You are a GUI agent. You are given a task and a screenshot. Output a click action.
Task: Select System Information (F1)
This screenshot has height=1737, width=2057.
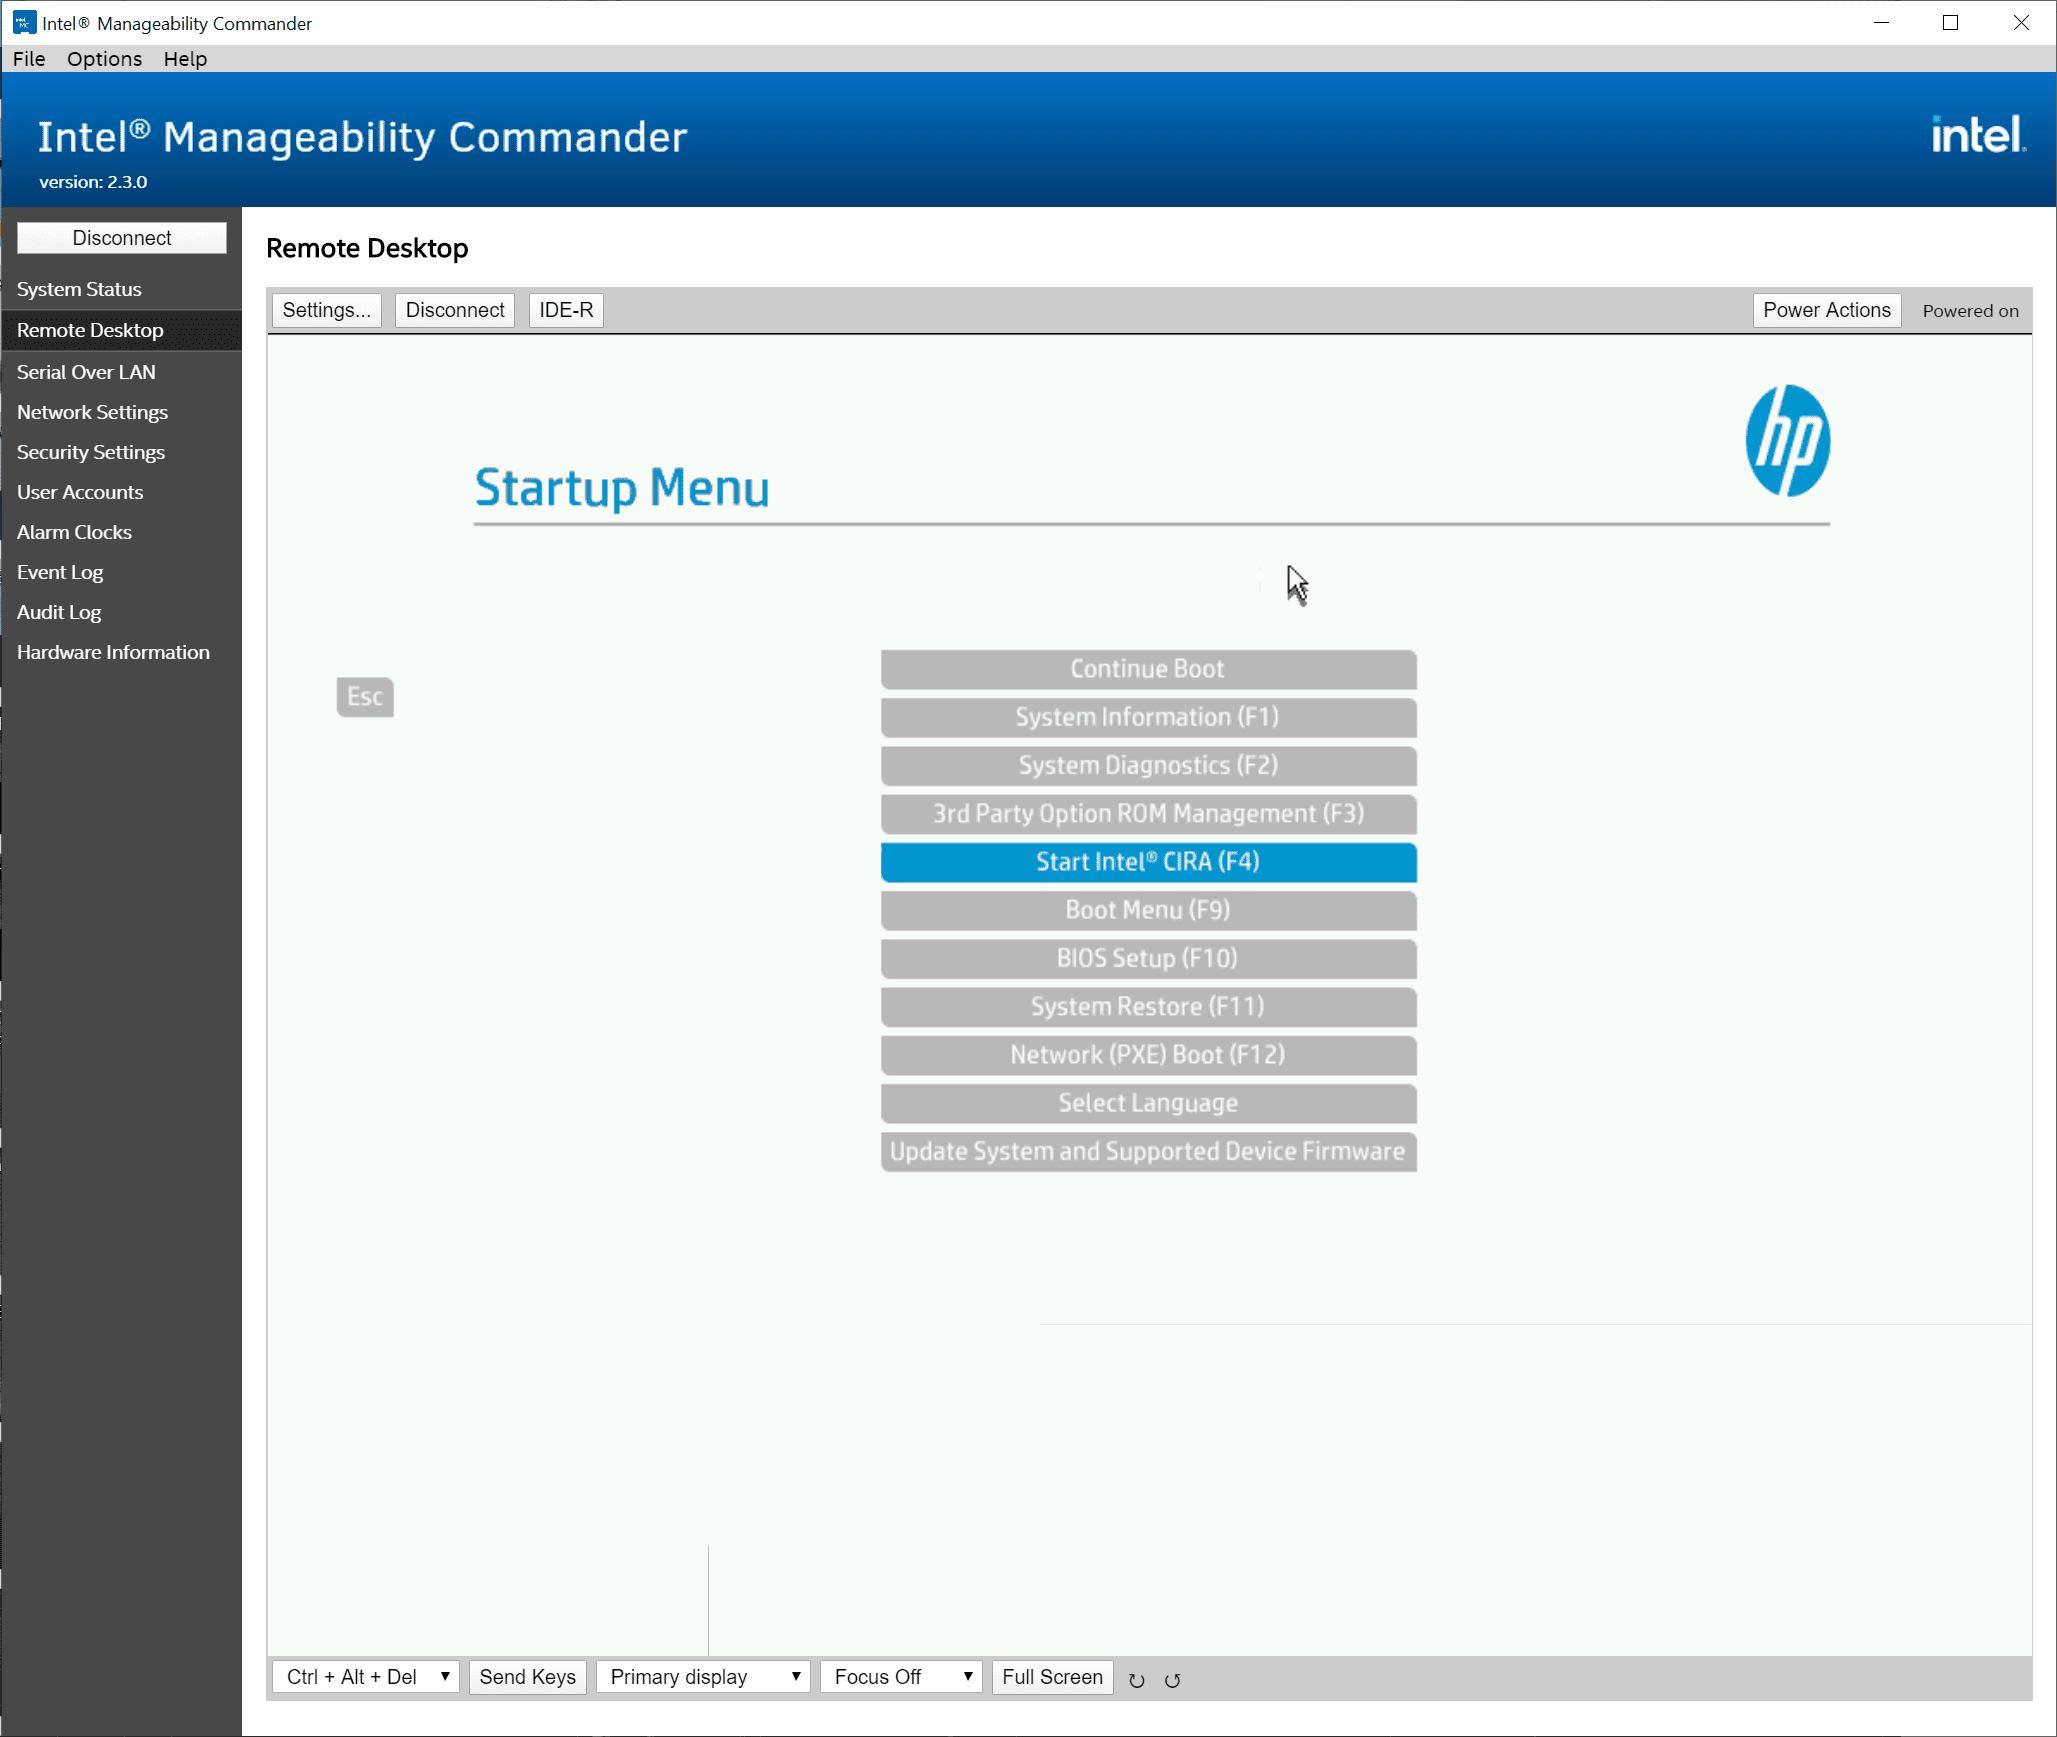1148,717
